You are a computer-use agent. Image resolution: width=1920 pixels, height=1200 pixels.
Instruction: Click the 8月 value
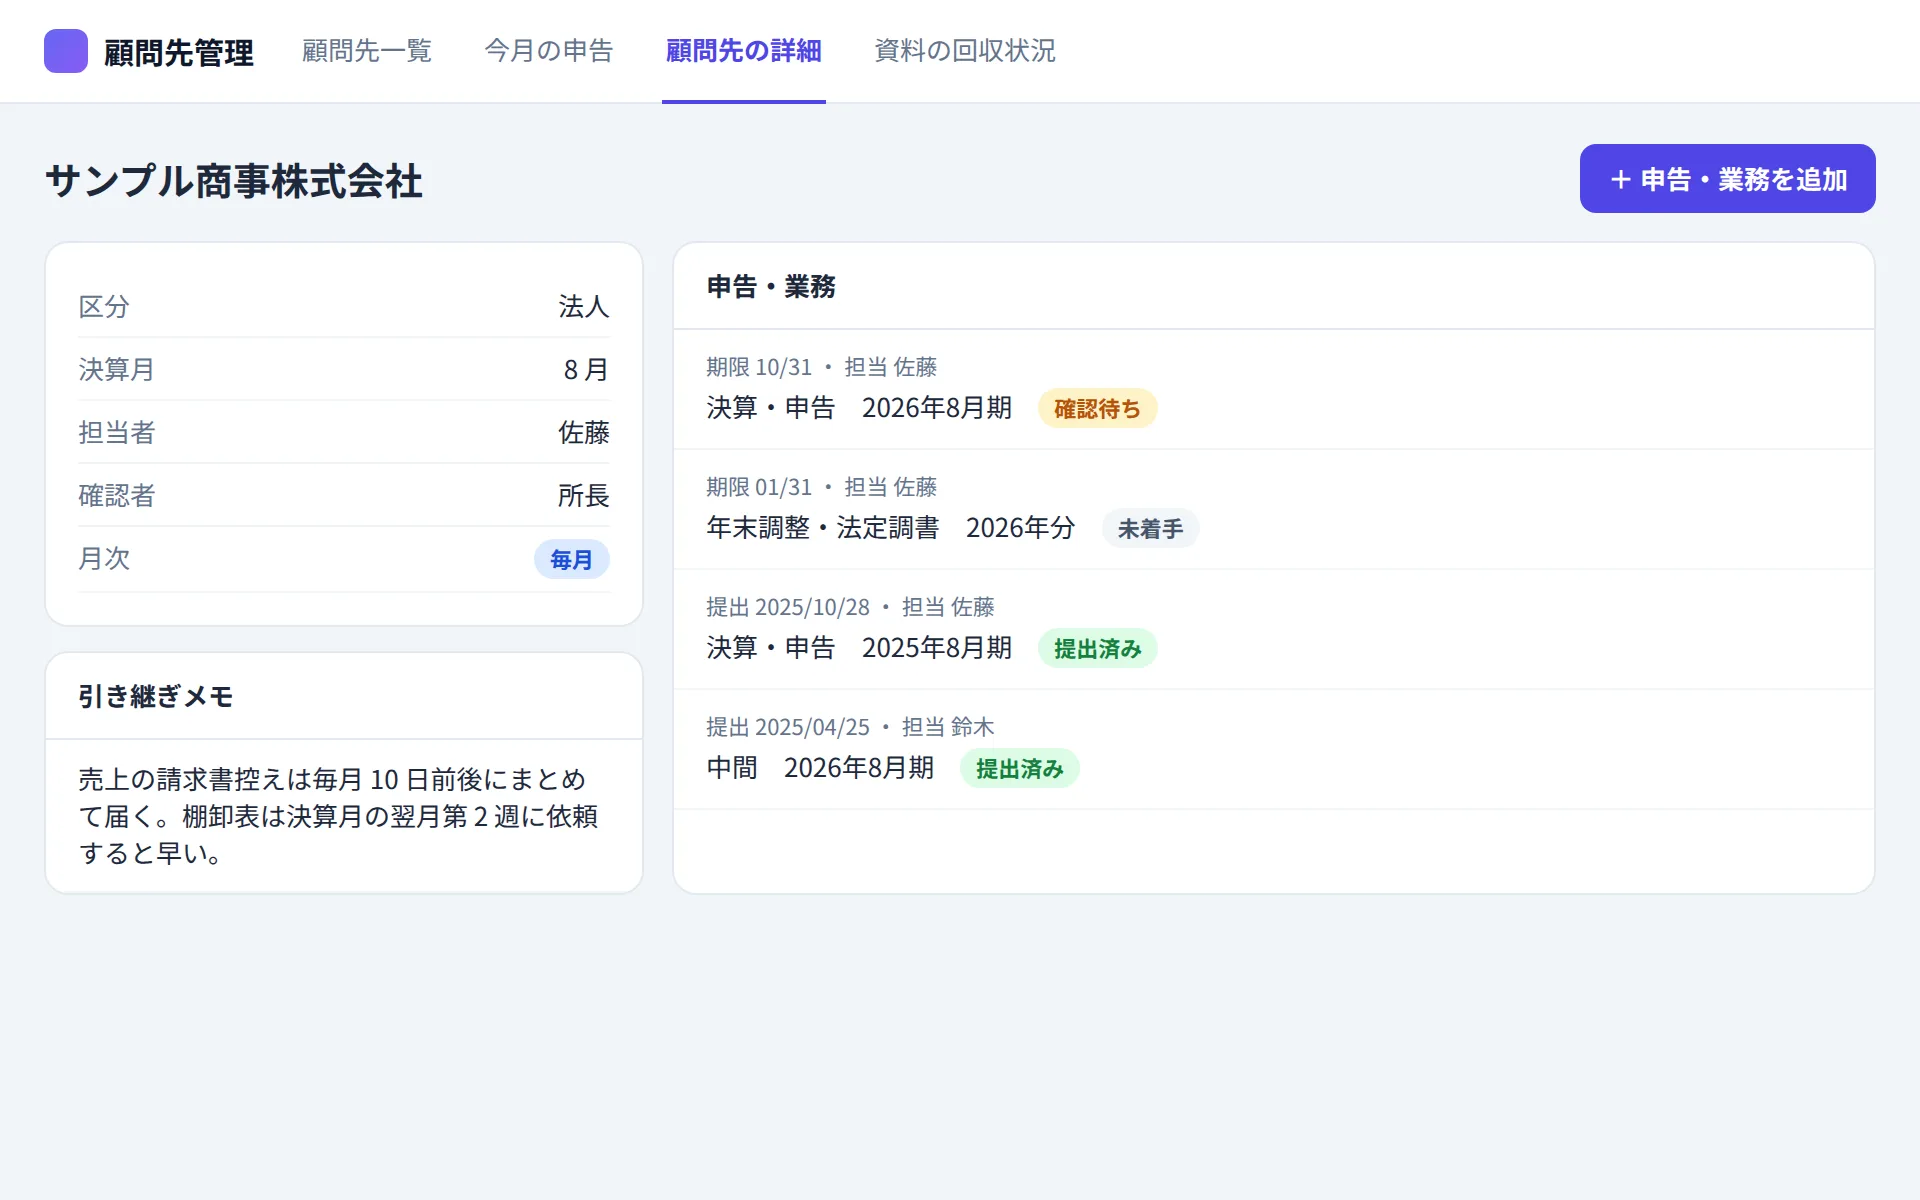click(x=586, y=370)
